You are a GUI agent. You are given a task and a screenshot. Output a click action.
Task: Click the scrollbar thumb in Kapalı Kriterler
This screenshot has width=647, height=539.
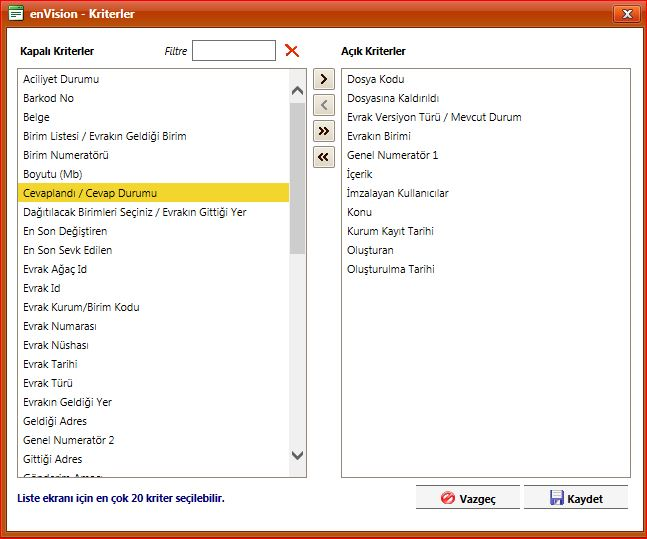[297, 178]
